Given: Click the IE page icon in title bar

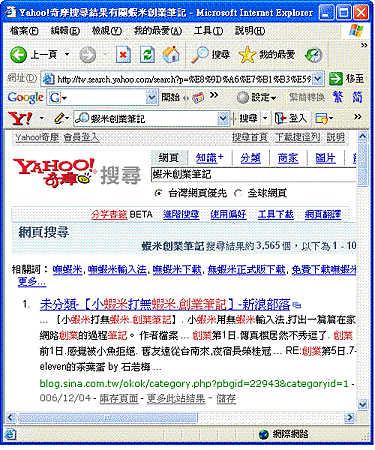Looking at the screenshot, I should [10, 12].
